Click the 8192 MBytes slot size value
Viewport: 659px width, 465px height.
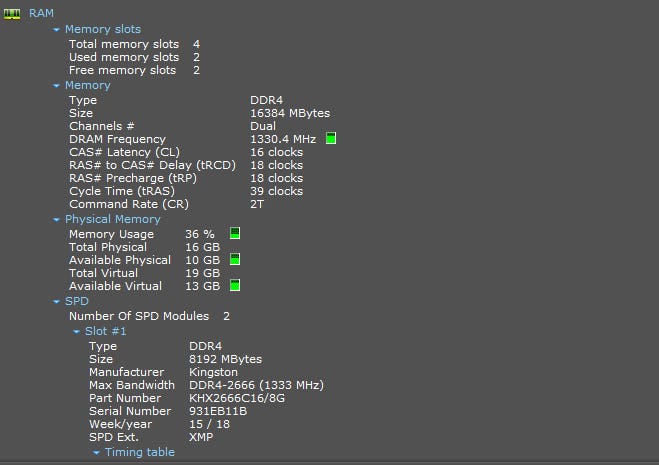[x=225, y=359]
